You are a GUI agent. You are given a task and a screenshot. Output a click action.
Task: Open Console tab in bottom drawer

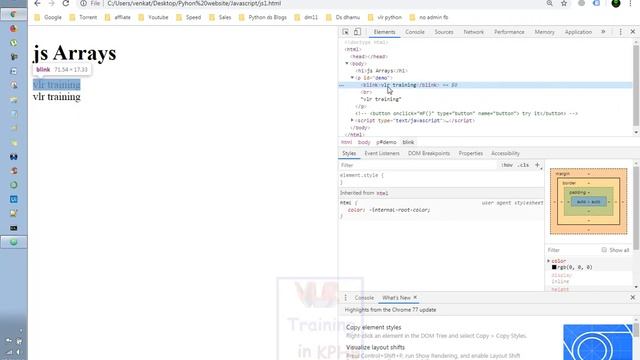click(x=364, y=298)
